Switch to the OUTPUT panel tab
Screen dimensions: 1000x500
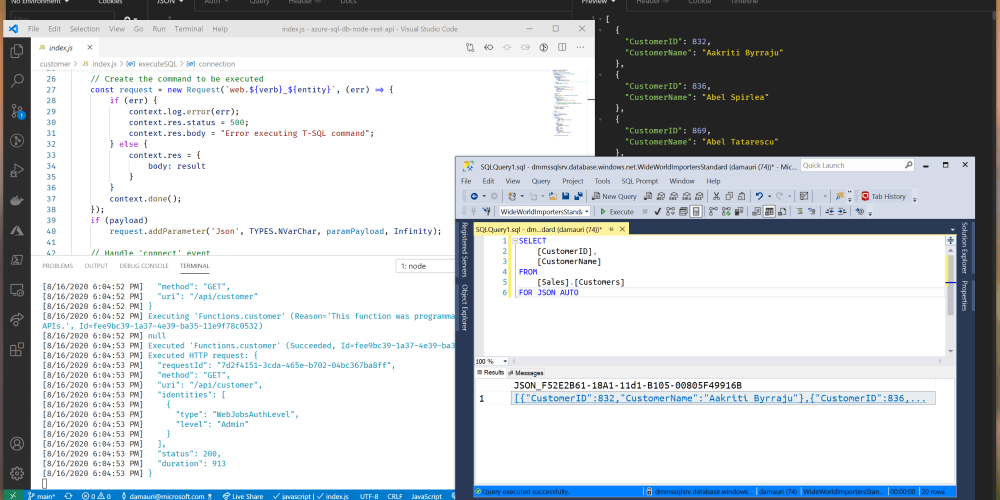pyautogui.click(x=96, y=266)
